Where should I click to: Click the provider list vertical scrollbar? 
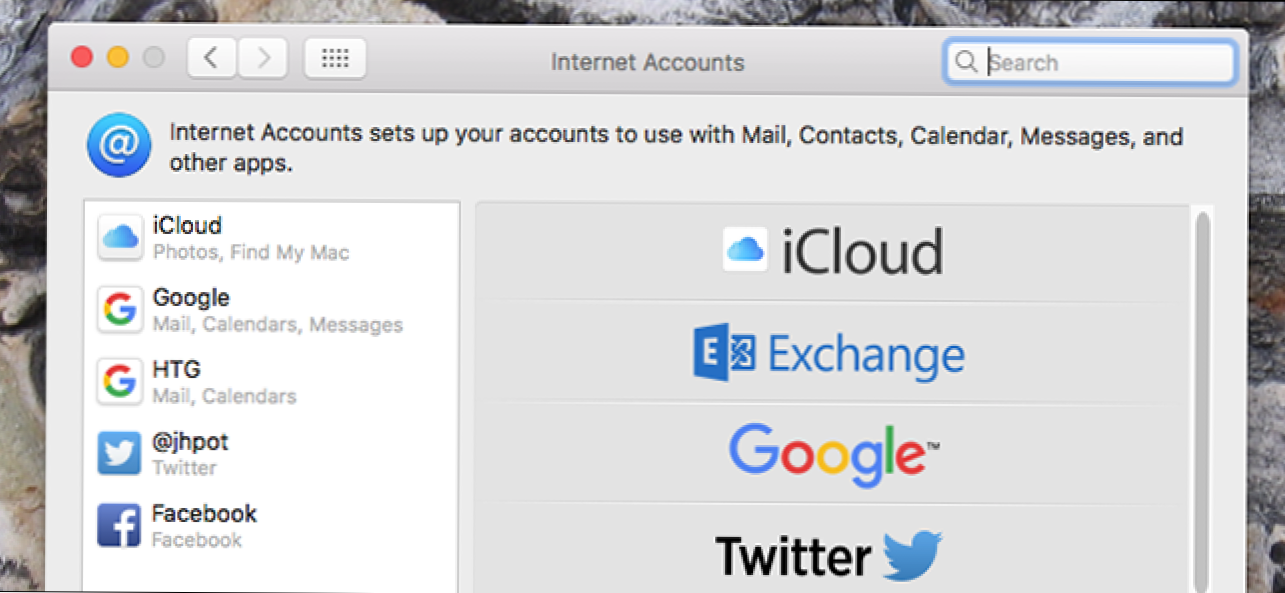pyautogui.click(x=1202, y=400)
